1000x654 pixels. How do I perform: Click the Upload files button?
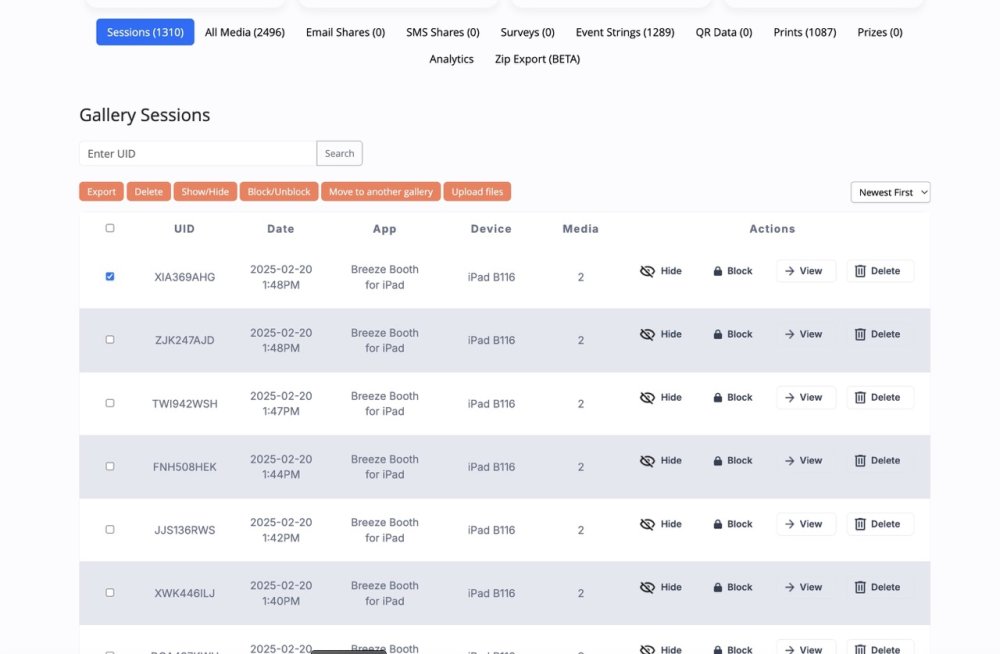[x=477, y=192]
